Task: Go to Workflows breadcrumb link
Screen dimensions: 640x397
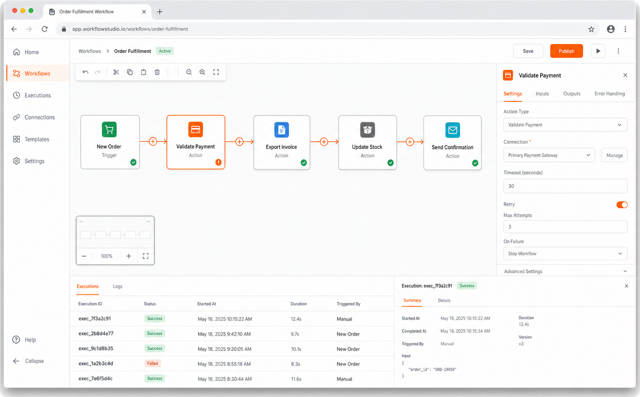Action: (89, 51)
